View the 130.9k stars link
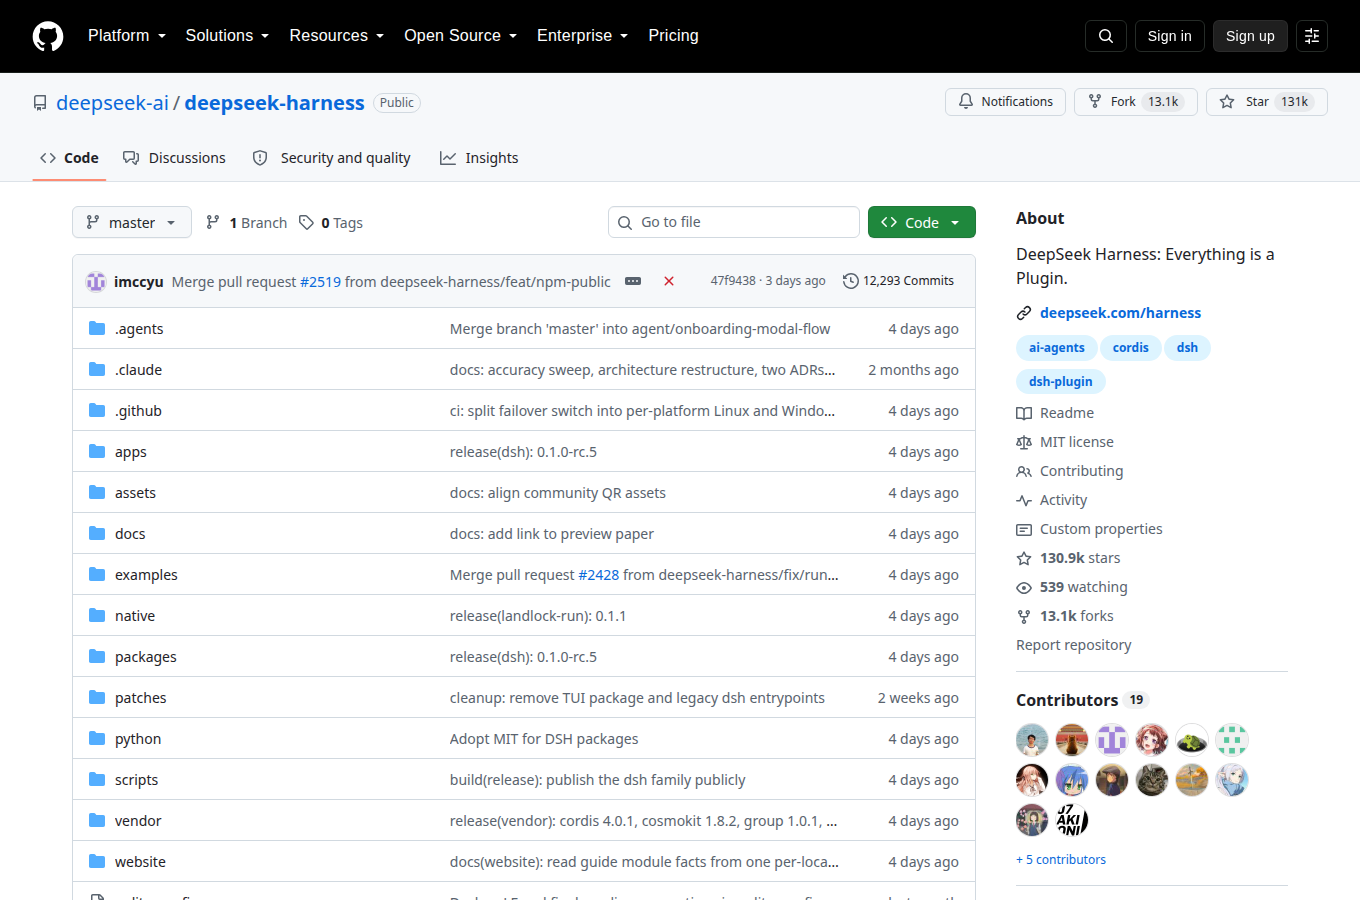The image size is (1360, 900). (1069, 558)
